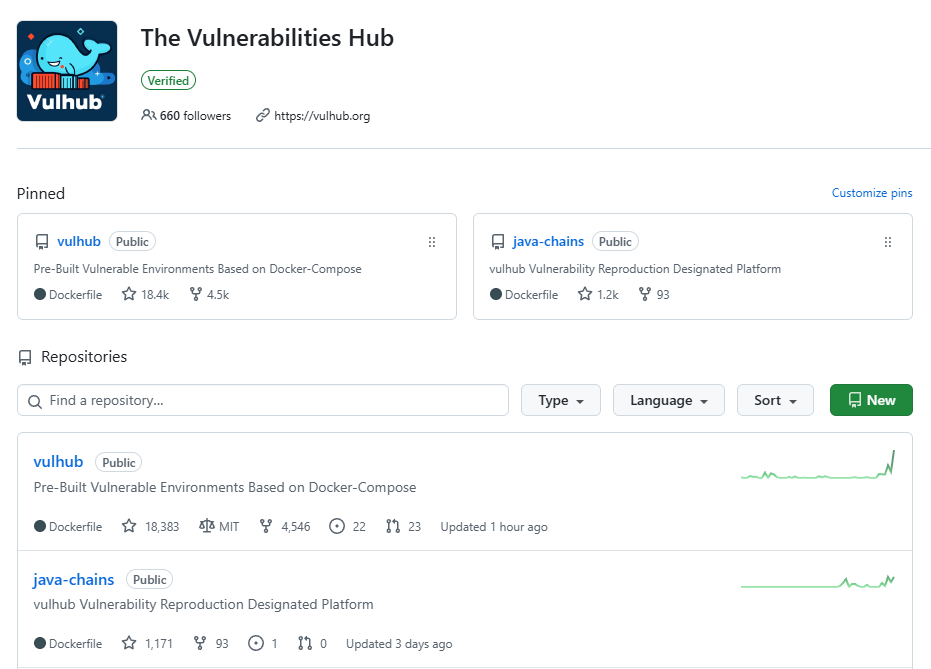Click the Dockerfile language dot in the vulhub list row

click(x=40, y=526)
